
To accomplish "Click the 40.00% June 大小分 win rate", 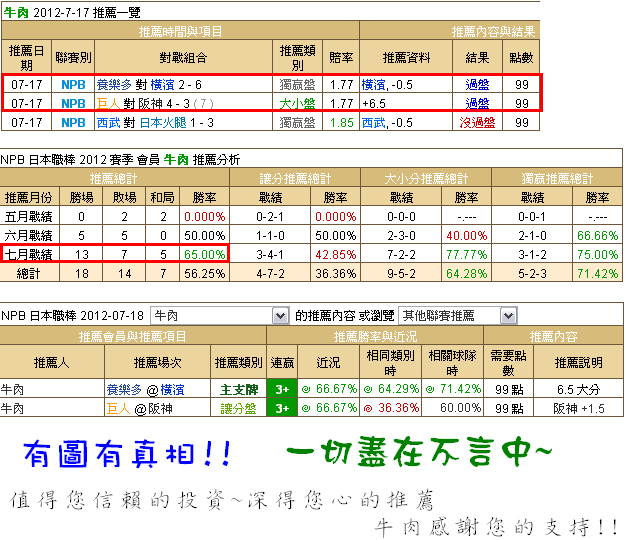I will [466, 235].
